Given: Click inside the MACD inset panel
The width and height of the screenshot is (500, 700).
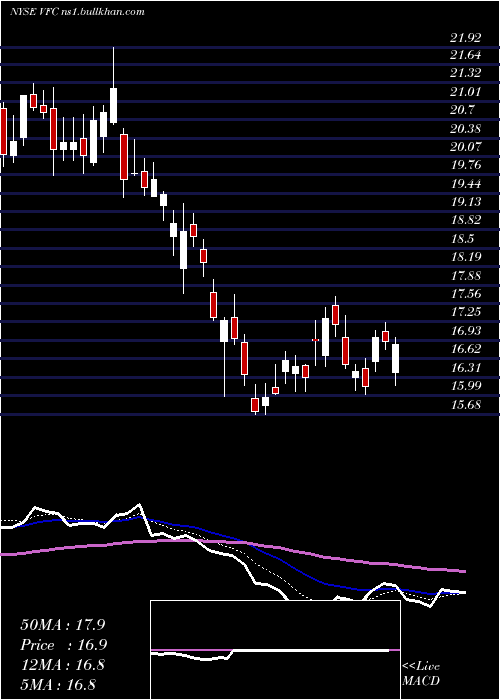Looking at the screenshot, I should click(x=275, y=650).
